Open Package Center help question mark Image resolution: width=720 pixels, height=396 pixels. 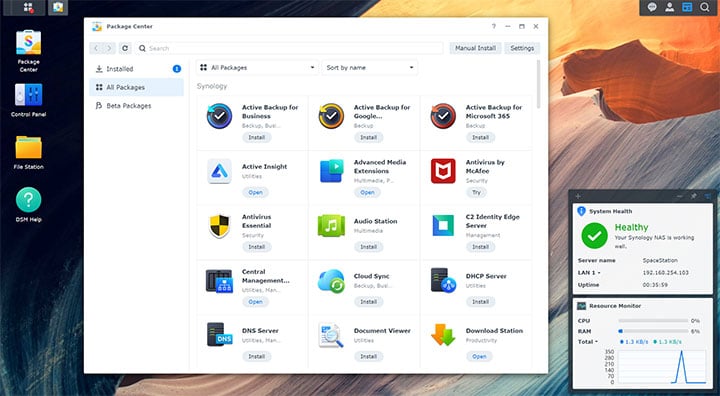point(494,27)
